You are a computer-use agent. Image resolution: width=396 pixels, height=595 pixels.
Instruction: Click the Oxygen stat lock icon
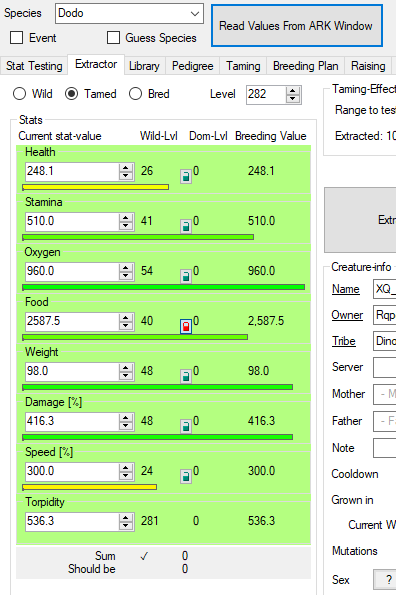coord(185,277)
